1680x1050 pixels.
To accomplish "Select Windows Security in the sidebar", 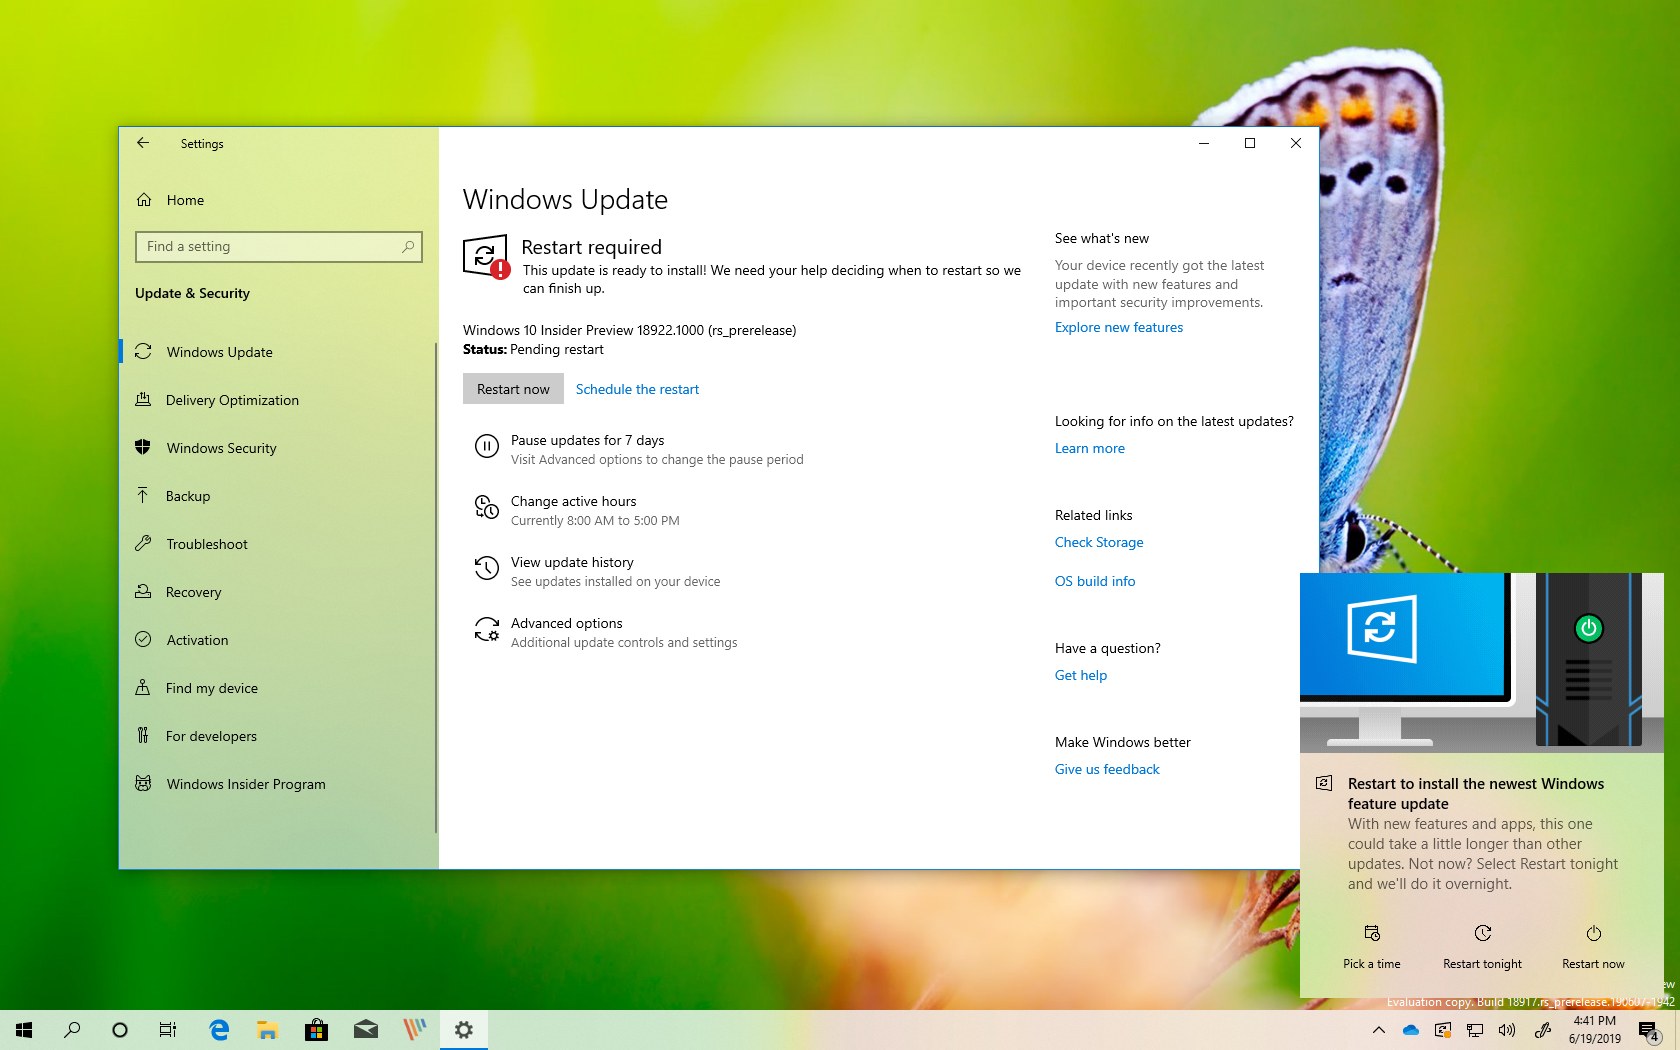I will (x=221, y=448).
